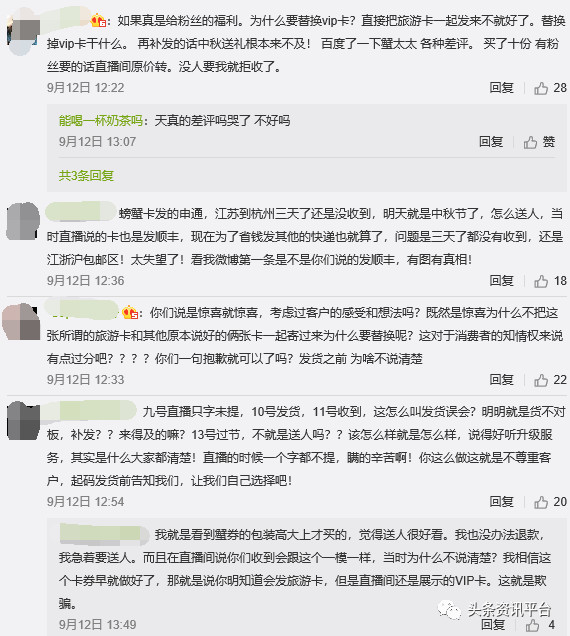Click the 头条资讯平台 WeChat watermark logo
The height and width of the screenshot is (636, 570).
tap(449, 610)
